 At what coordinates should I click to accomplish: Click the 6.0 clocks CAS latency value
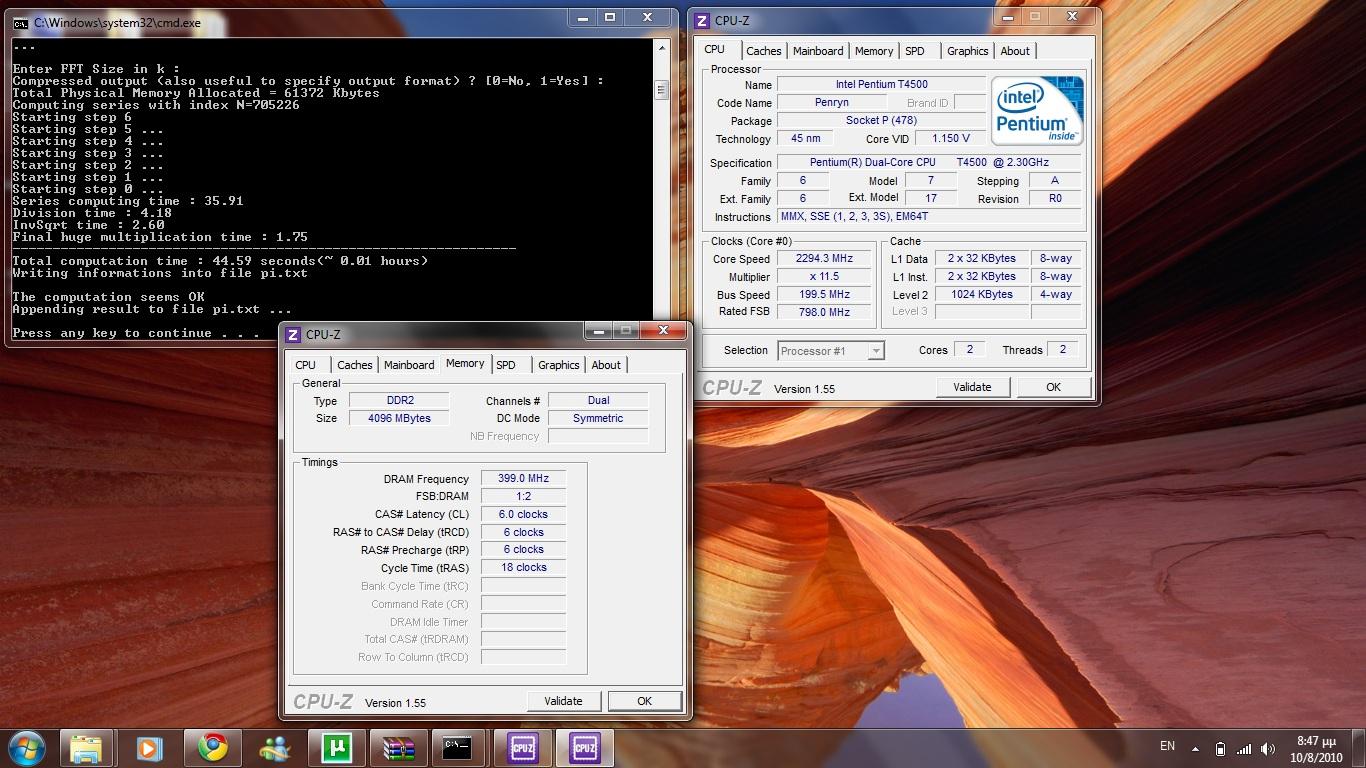pyautogui.click(x=523, y=514)
